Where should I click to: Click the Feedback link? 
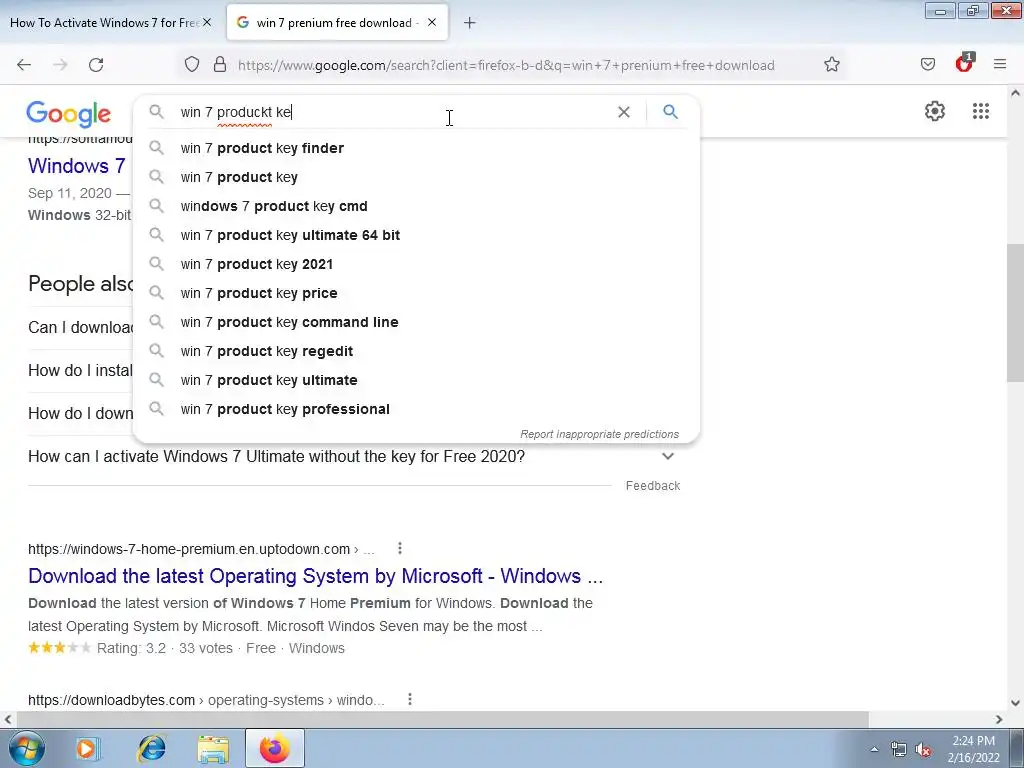[652, 486]
